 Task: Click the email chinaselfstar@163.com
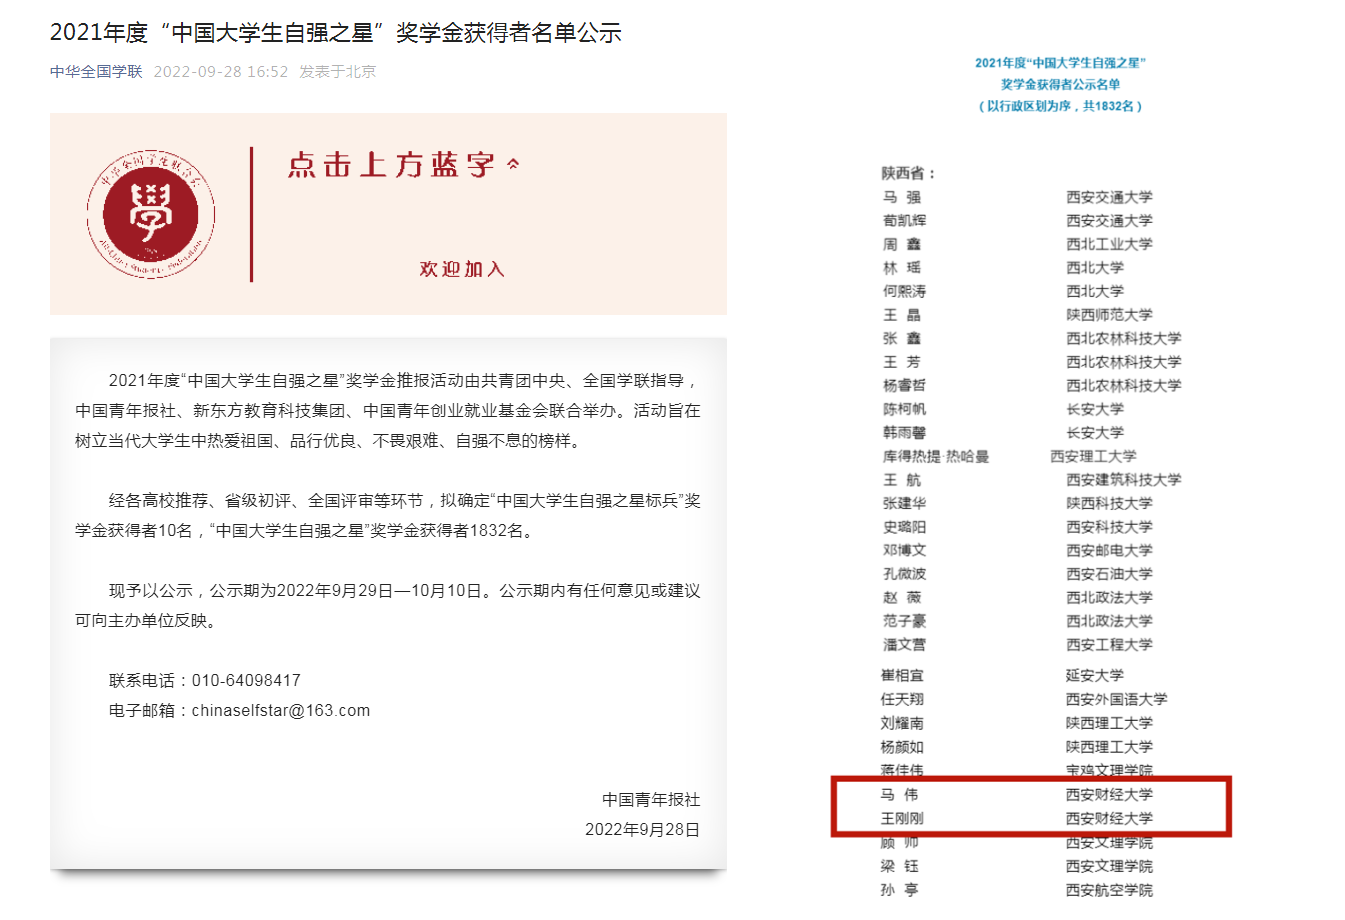281,711
